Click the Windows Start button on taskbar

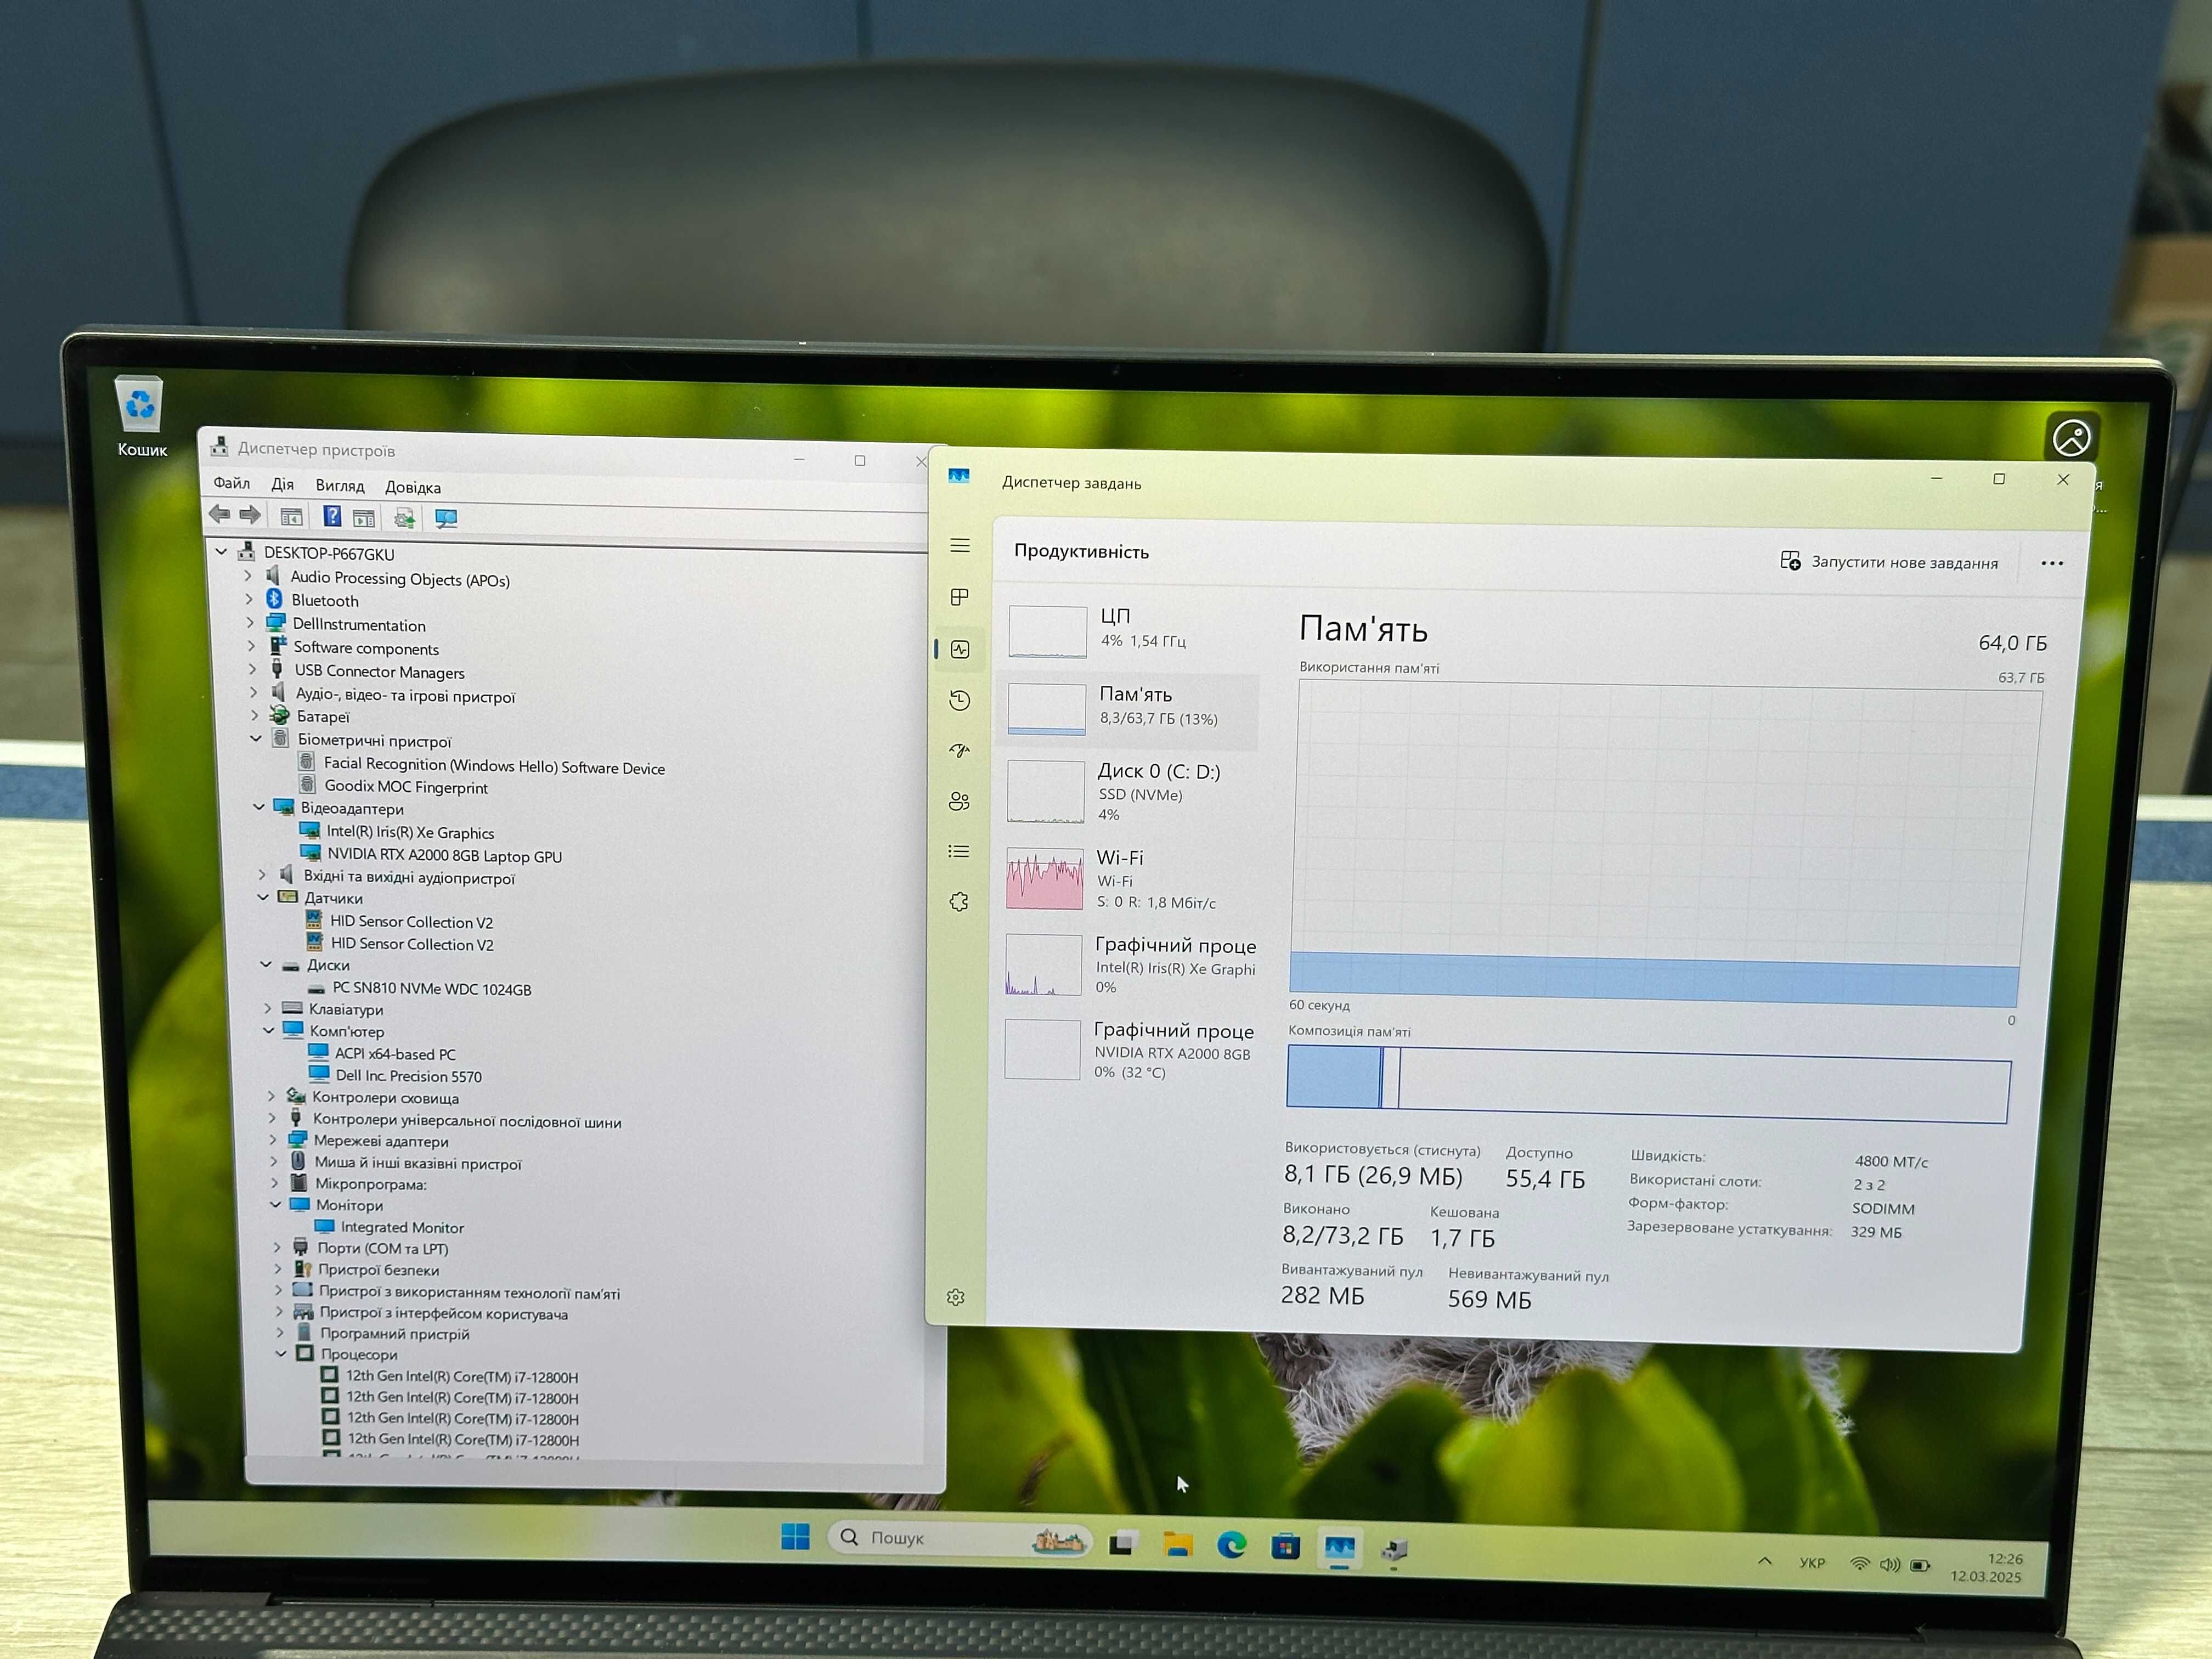click(x=795, y=1536)
